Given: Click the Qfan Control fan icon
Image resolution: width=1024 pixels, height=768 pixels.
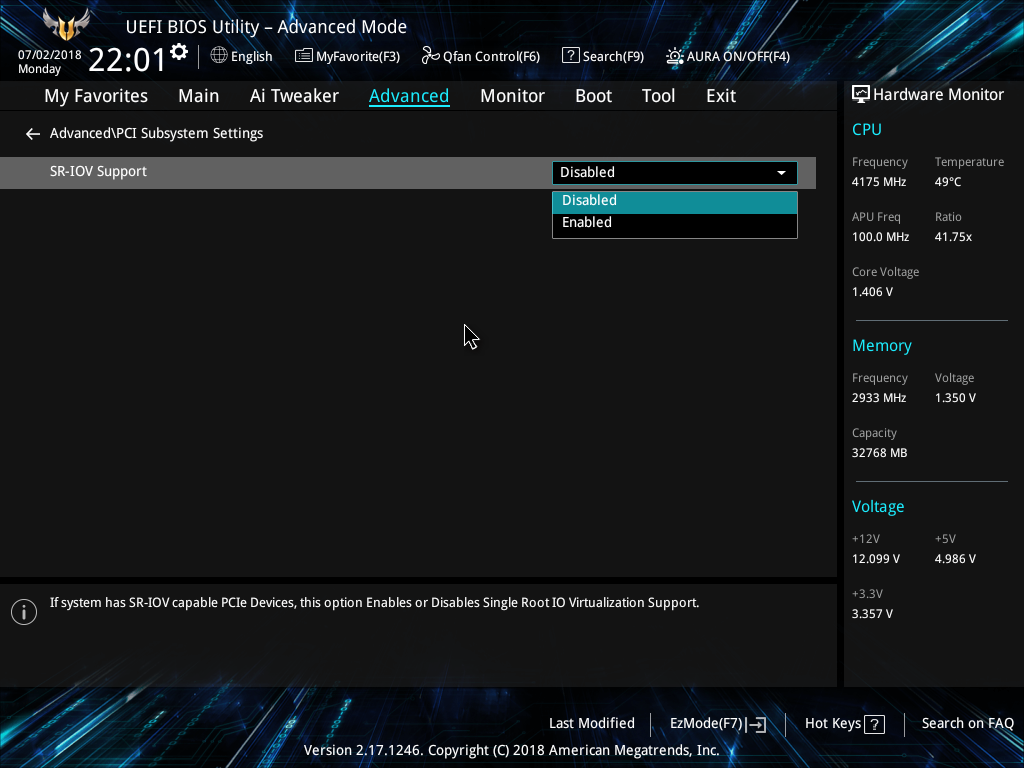Looking at the screenshot, I should point(430,56).
